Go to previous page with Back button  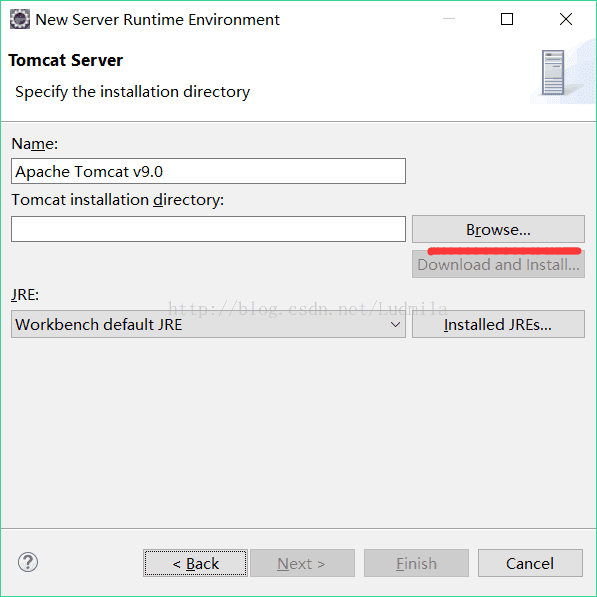pos(195,563)
